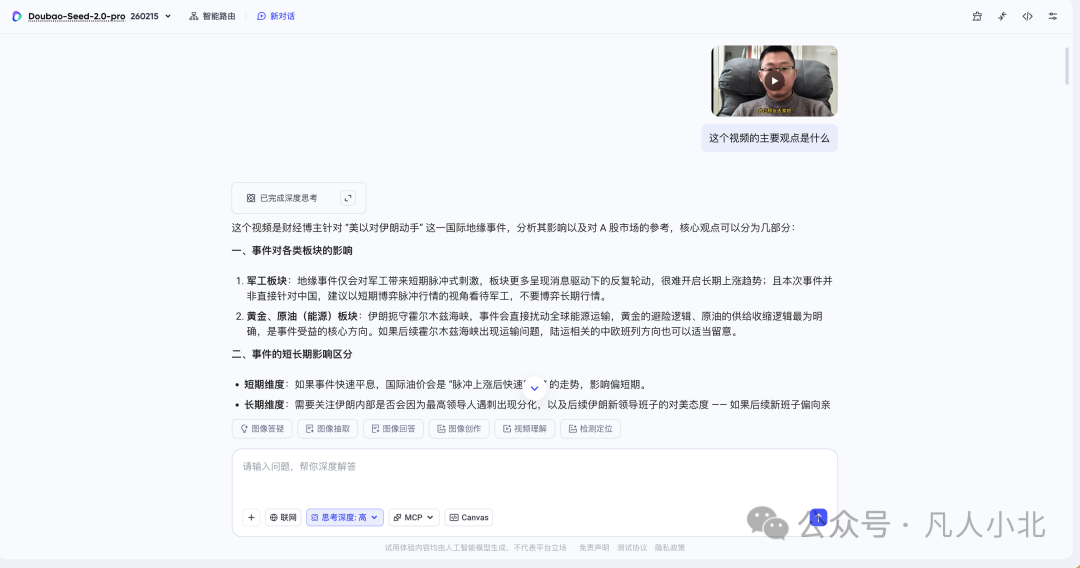Image resolution: width=1080 pixels, height=568 pixels.
Task: Open the 隐私政策 privacy policy link
Action: coord(669,548)
